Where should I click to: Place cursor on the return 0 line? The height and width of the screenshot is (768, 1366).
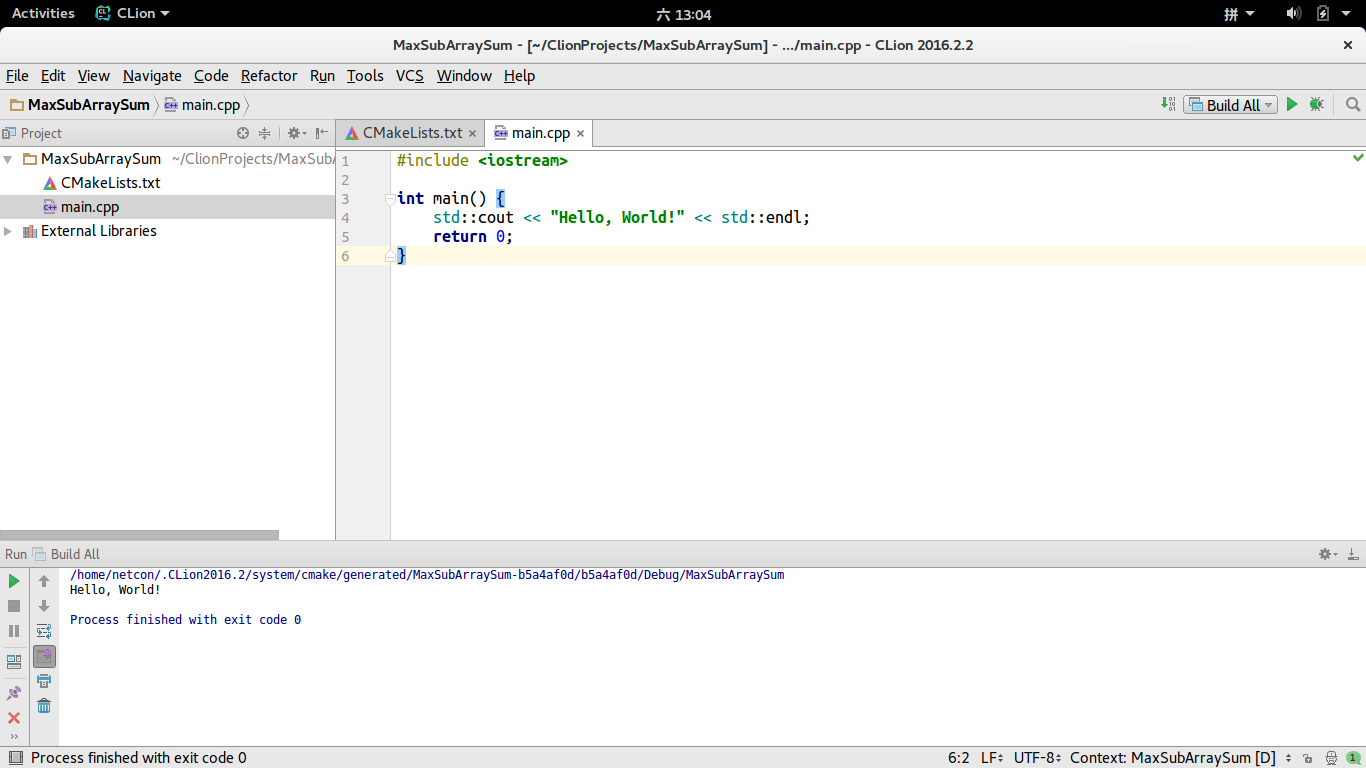472,237
